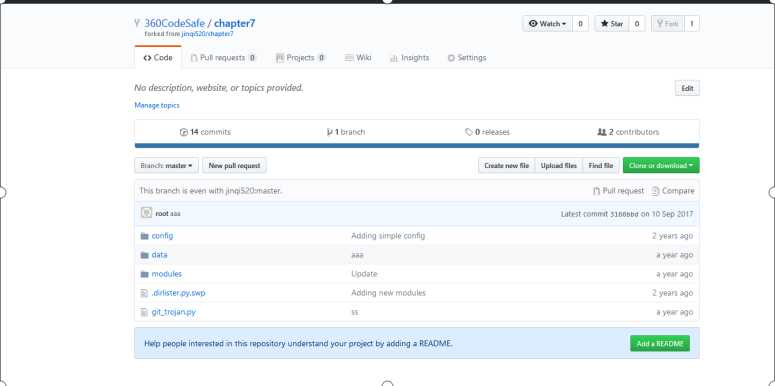The image size is (775, 386).
Task: Click the contributors people icon
Action: coord(602,132)
